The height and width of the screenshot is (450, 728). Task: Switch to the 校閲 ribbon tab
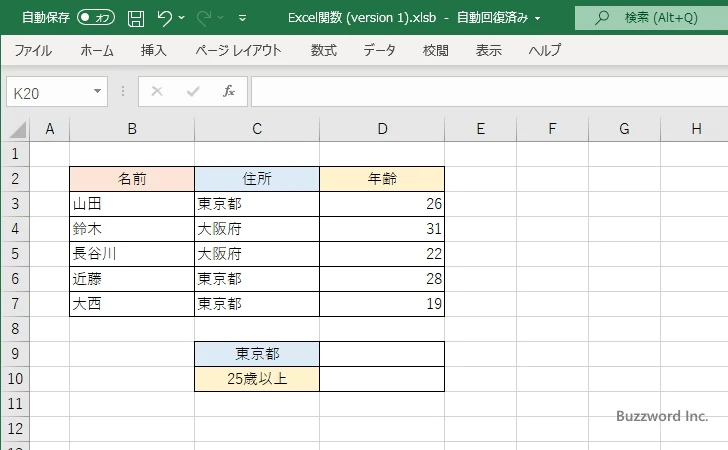(436, 50)
